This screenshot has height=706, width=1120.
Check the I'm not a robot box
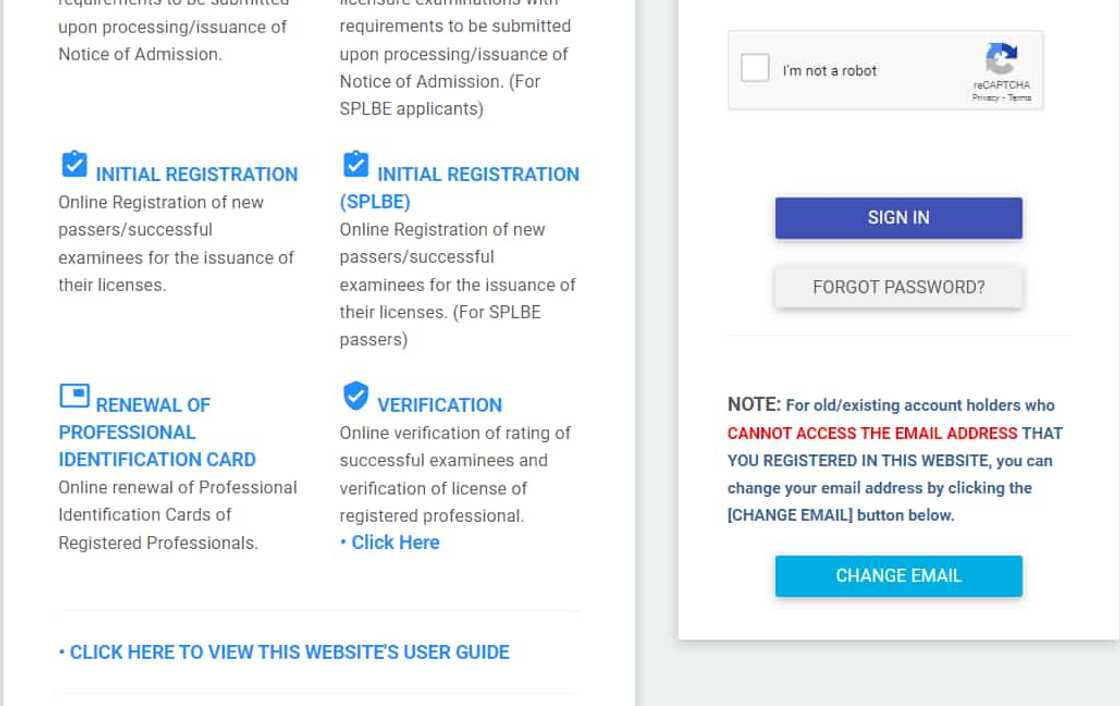pyautogui.click(x=755, y=69)
